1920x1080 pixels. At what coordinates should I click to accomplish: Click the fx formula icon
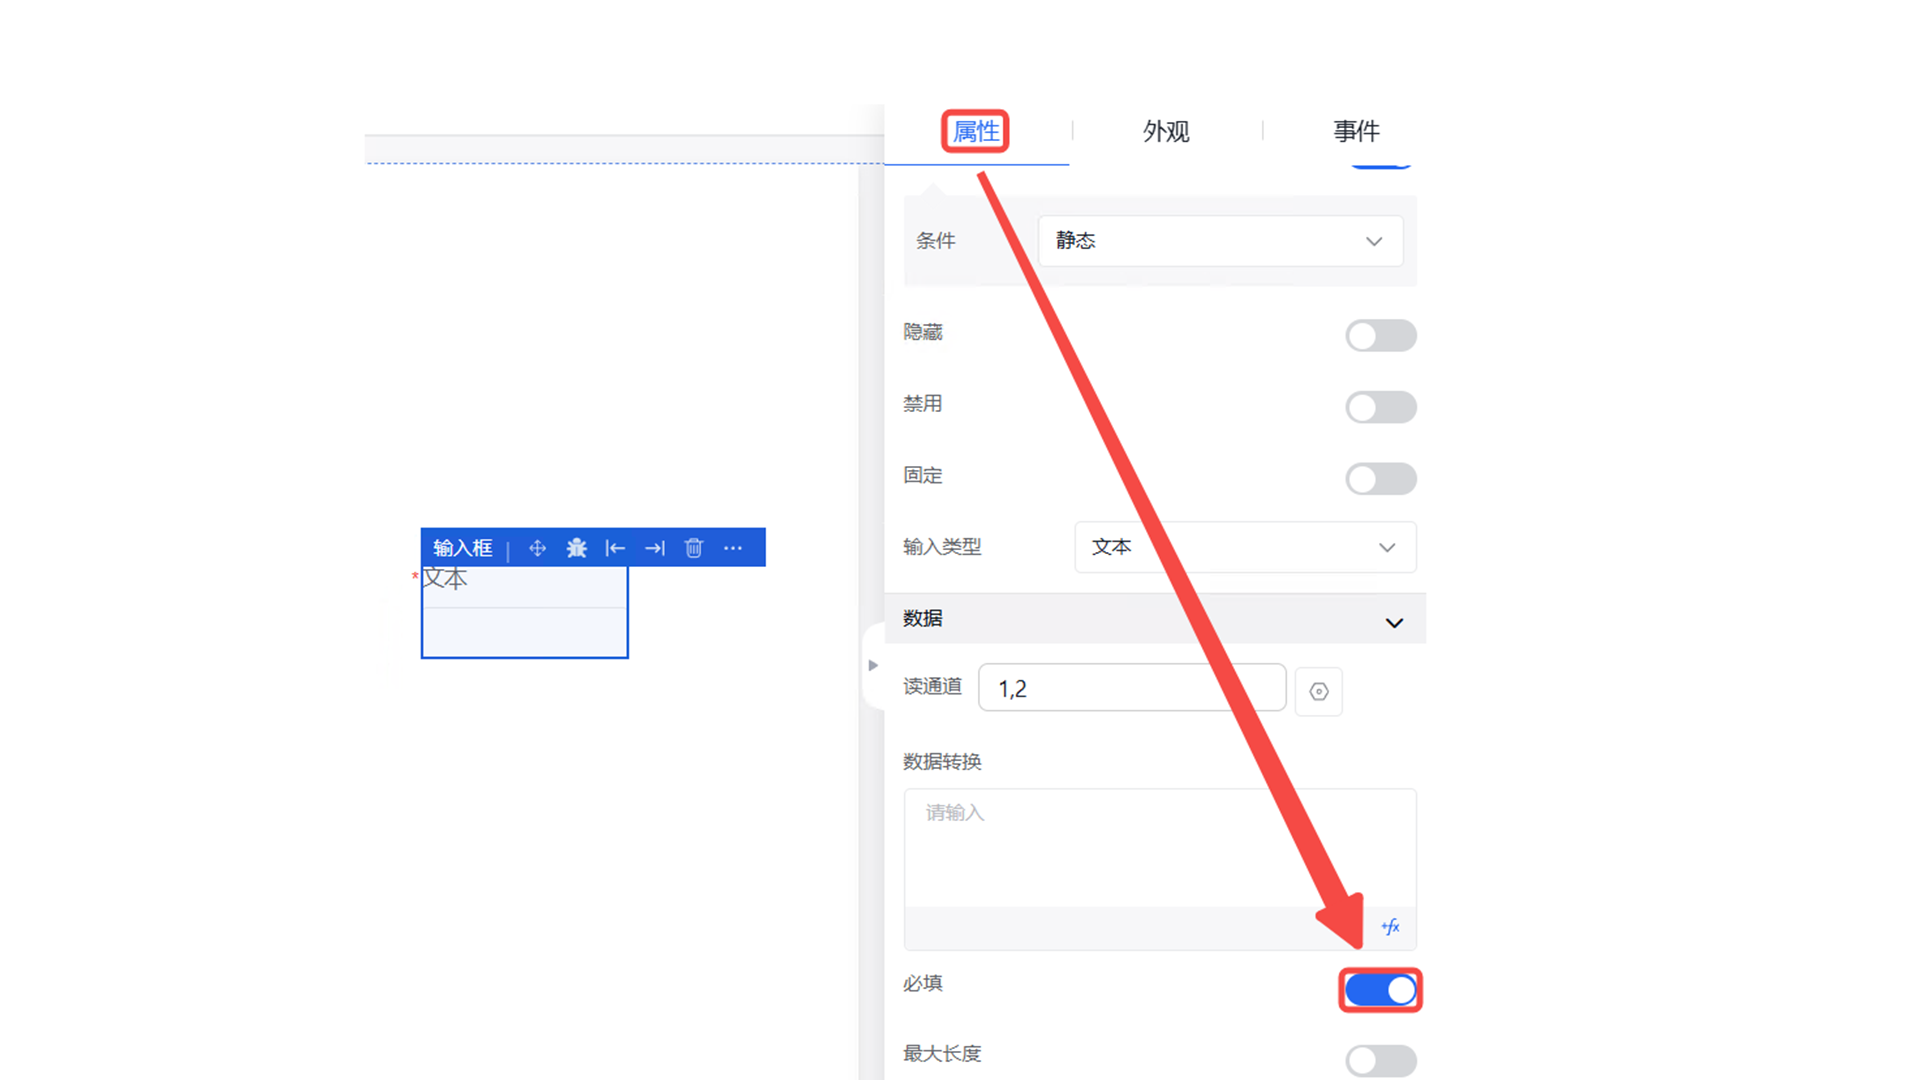(x=1391, y=927)
